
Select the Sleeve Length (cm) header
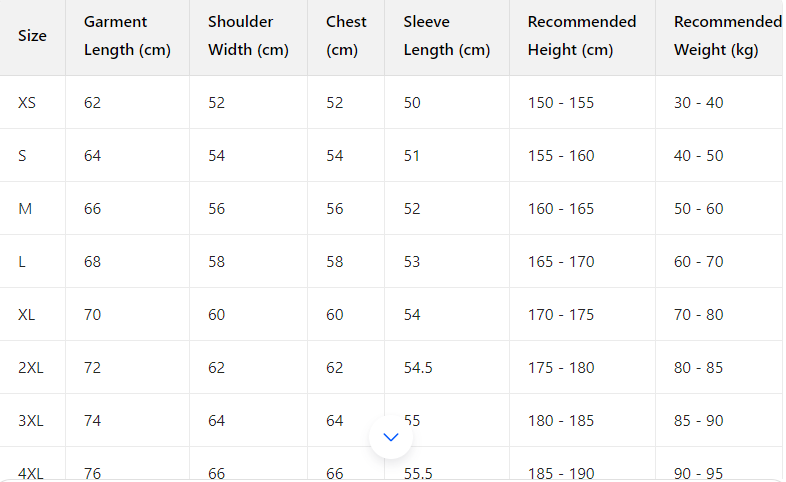click(447, 36)
